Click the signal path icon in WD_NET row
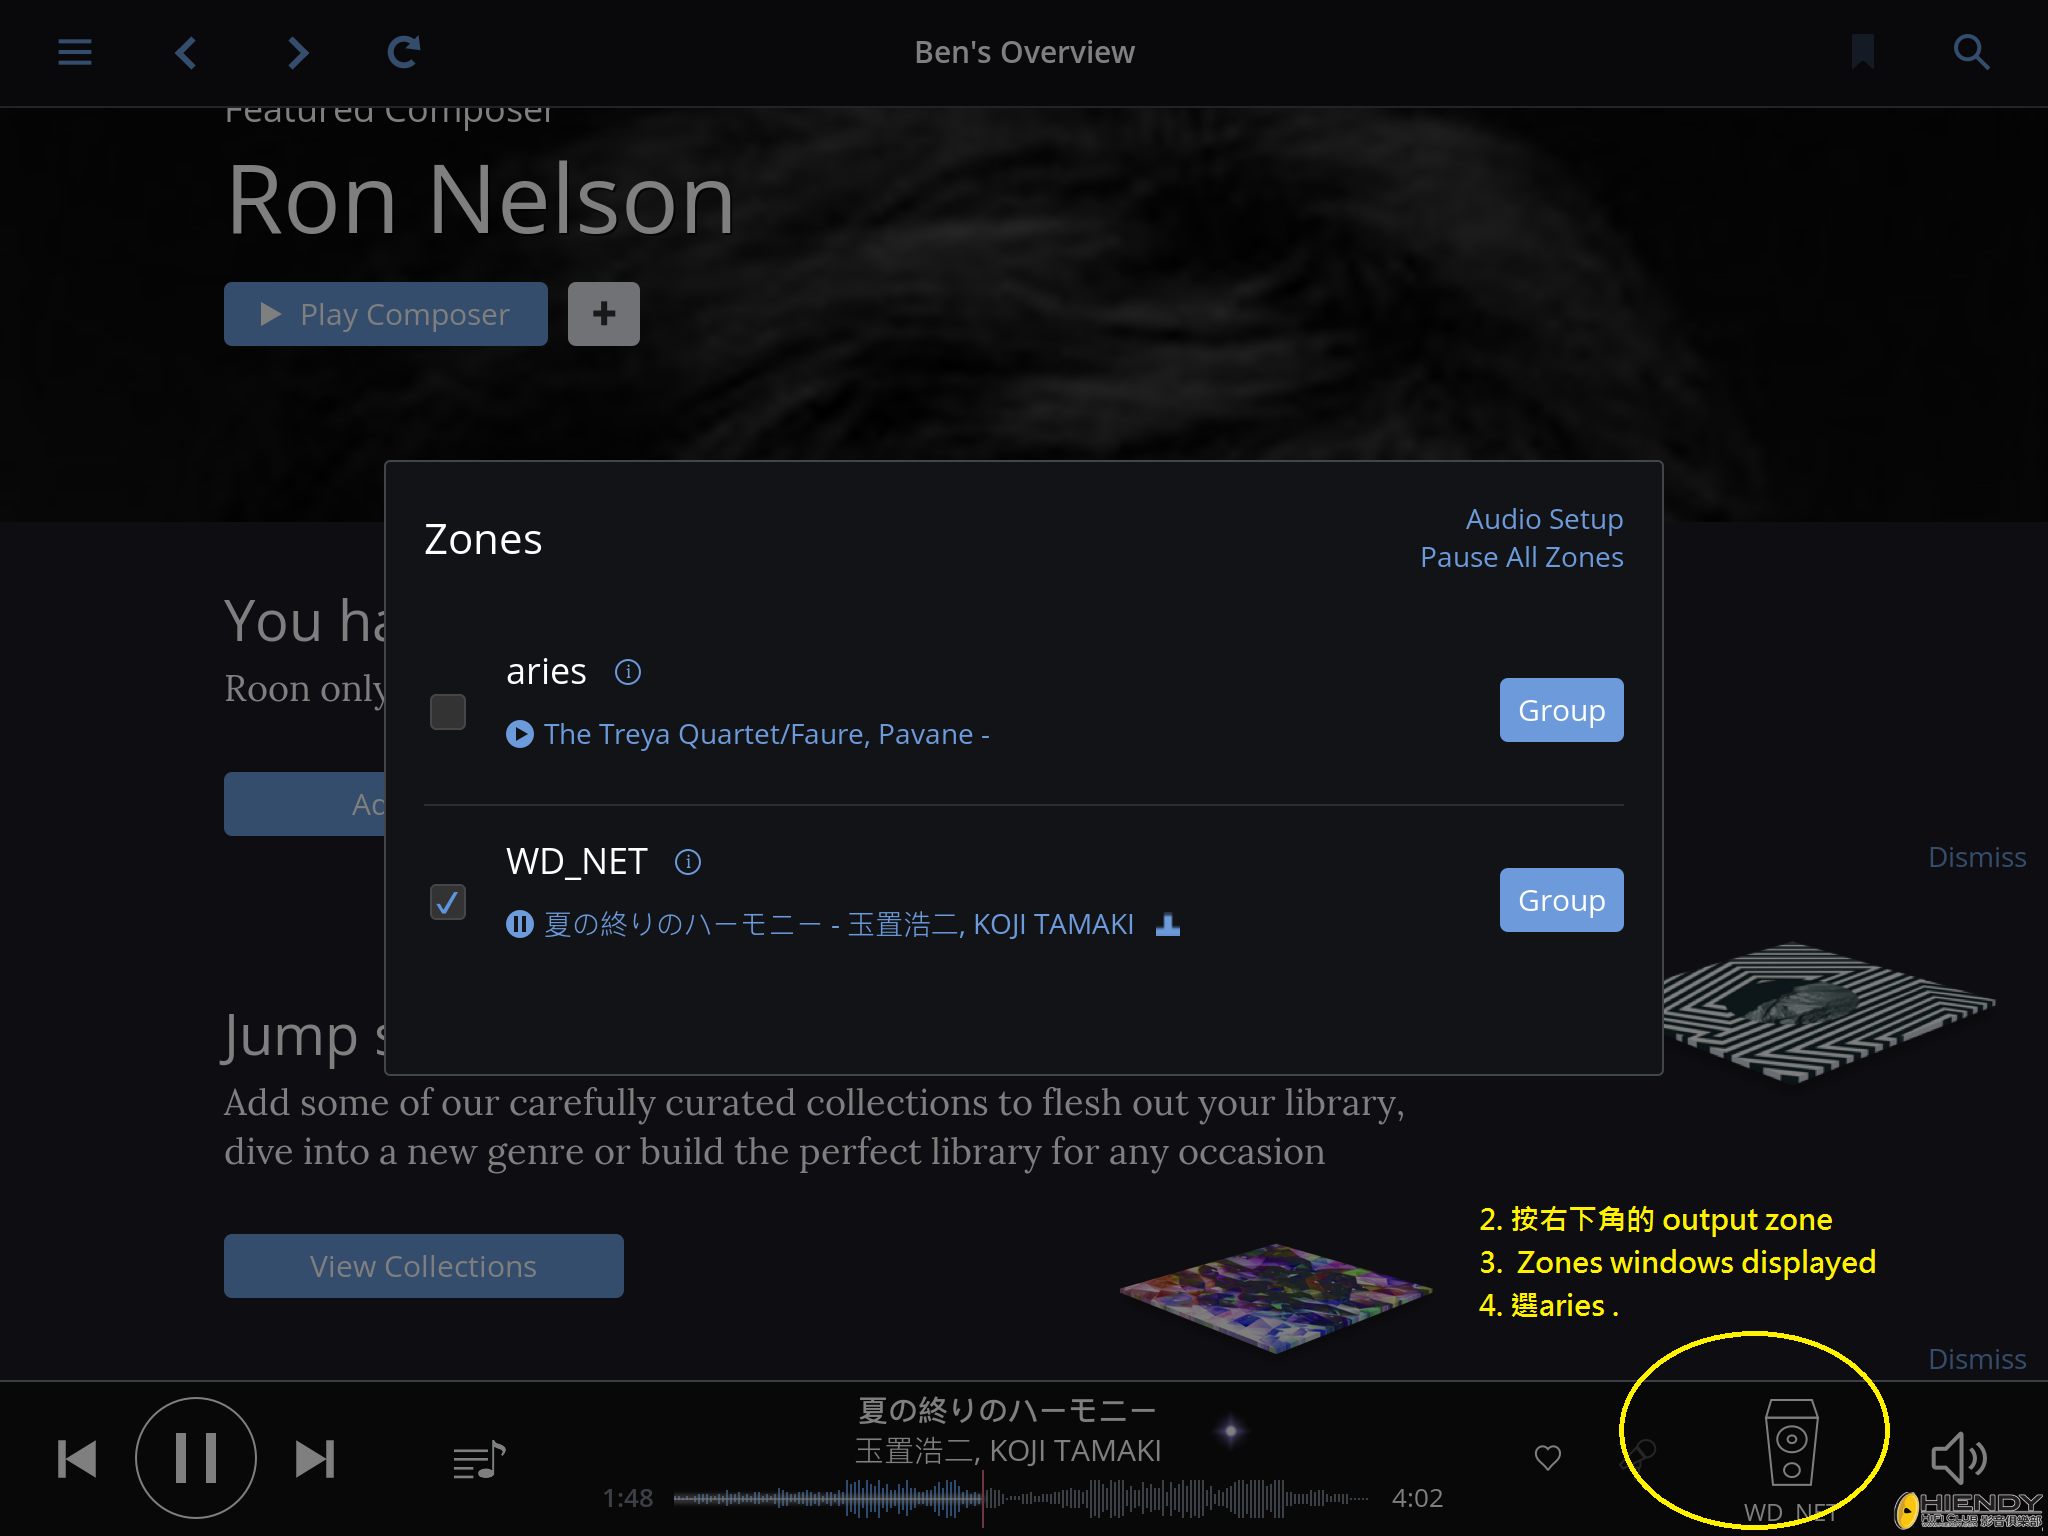This screenshot has width=2048, height=1536. point(1168,924)
